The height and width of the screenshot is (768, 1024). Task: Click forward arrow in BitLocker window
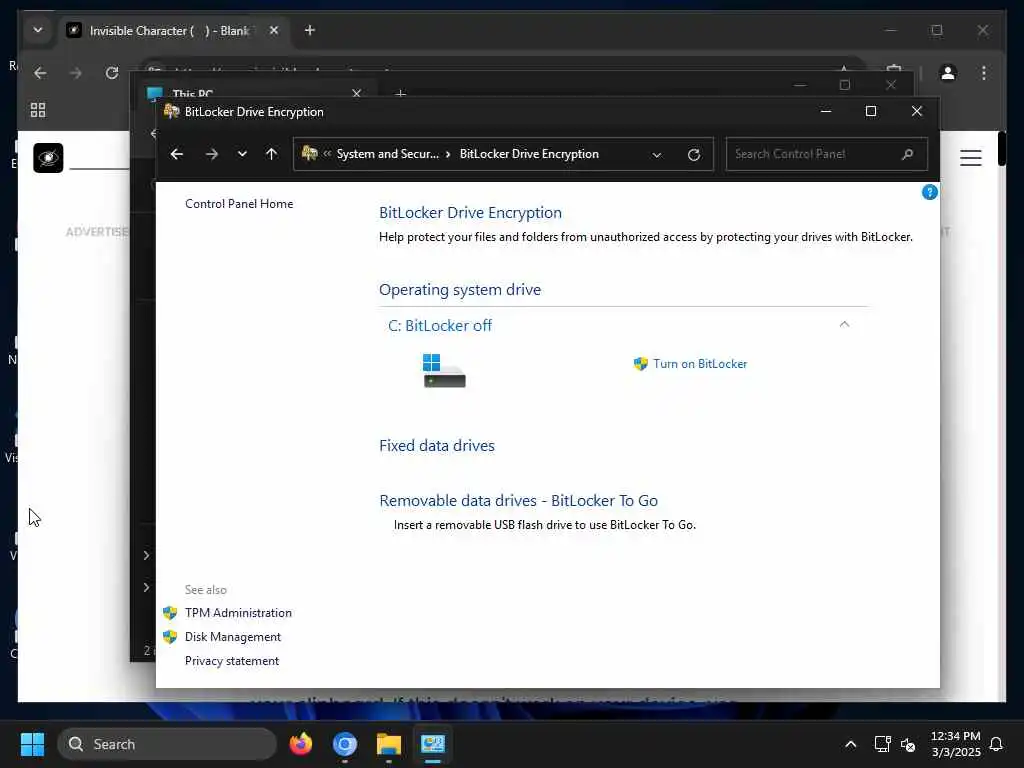coord(212,154)
